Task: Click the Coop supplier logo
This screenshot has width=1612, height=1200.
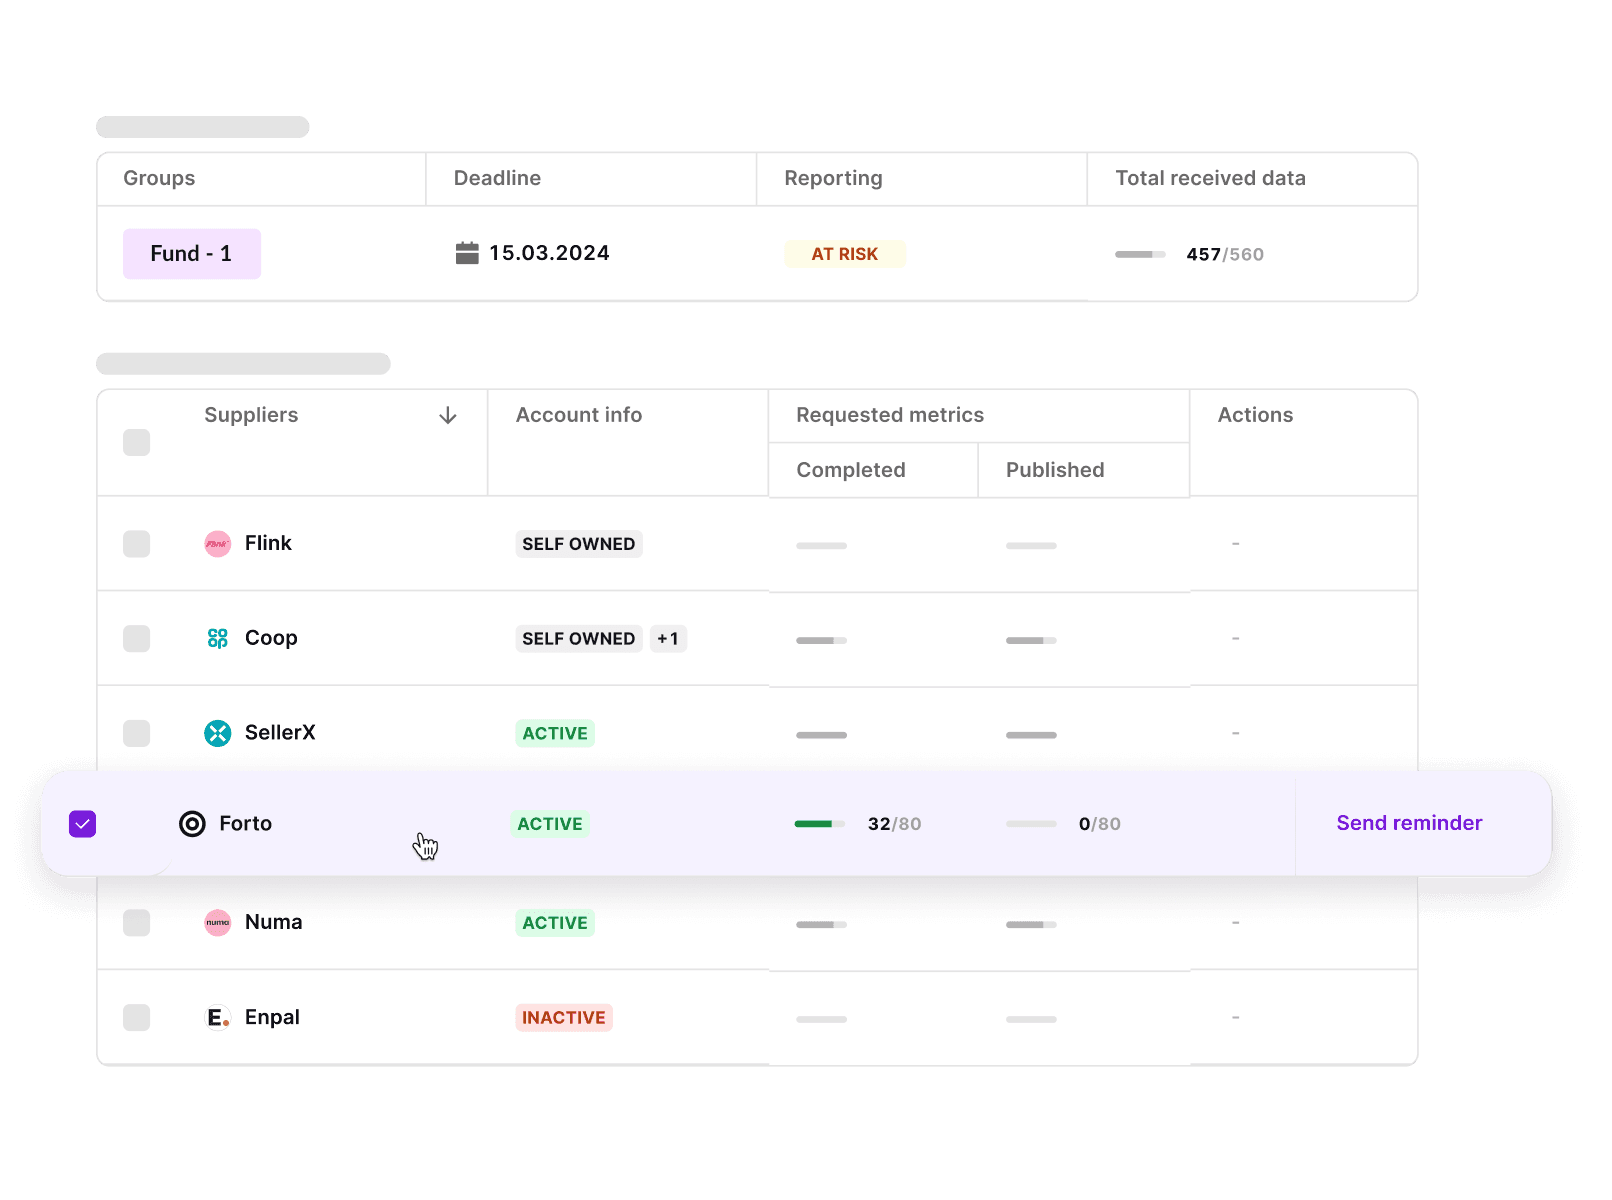Action: (218, 639)
